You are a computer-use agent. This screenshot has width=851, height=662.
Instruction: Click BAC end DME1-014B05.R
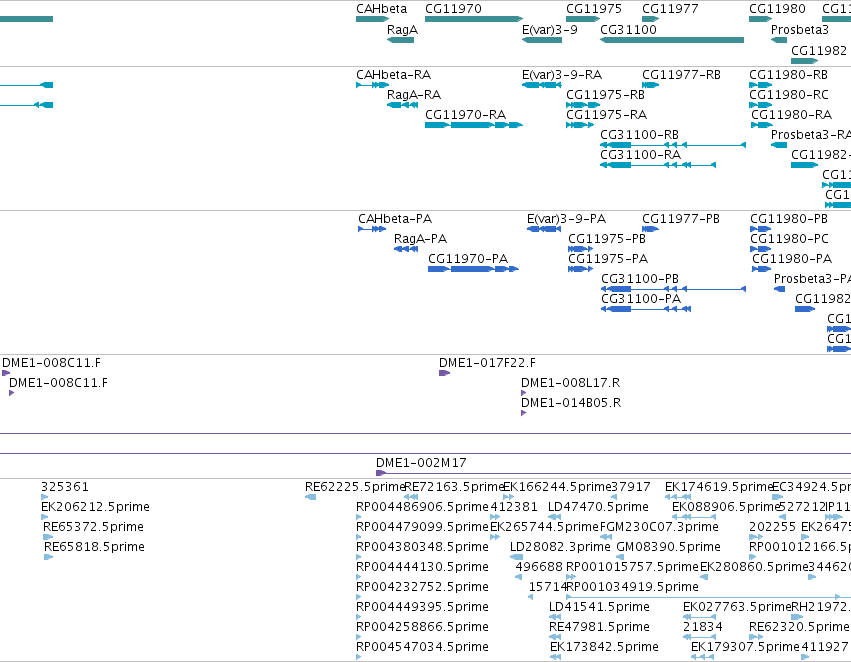pos(523,413)
